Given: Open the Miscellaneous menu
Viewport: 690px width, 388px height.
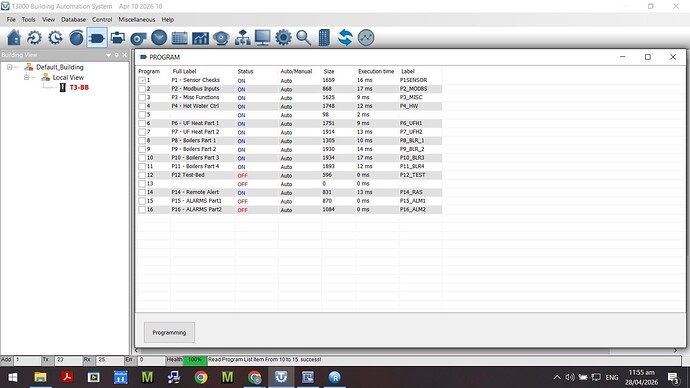Looking at the screenshot, I should [137, 19].
